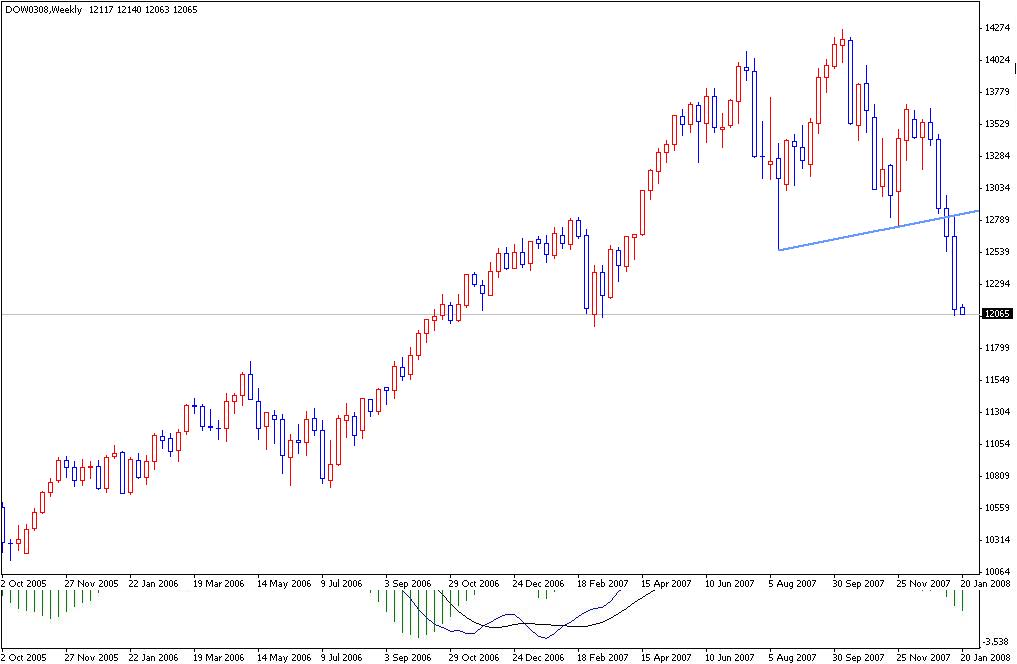This screenshot has height=664, width=1017.
Task: Click the 13284 price scale label
Action: click(997, 156)
